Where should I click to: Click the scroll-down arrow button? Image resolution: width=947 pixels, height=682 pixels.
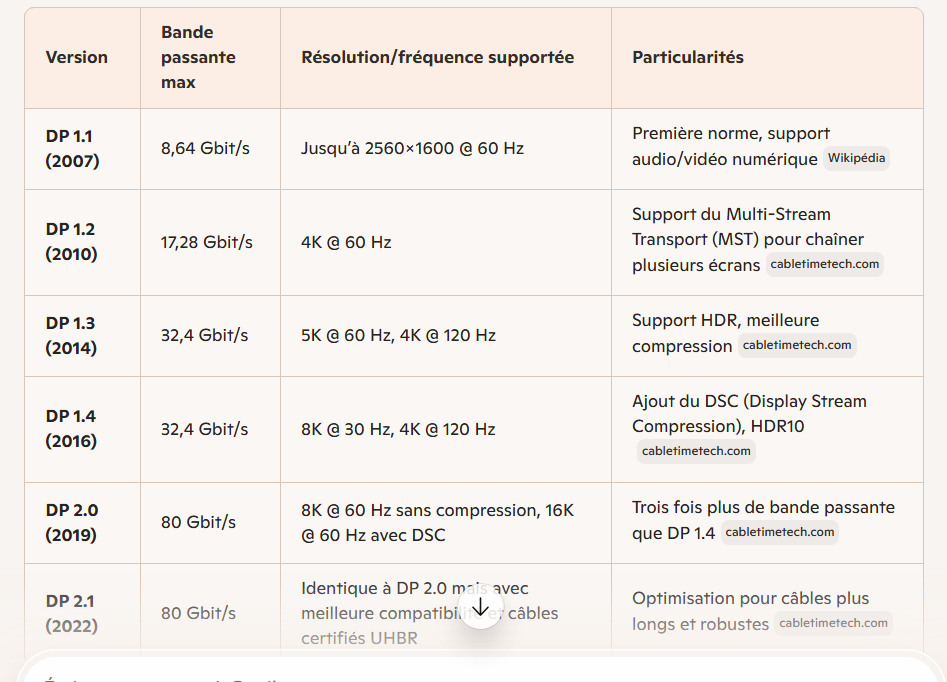pyautogui.click(x=481, y=607)
